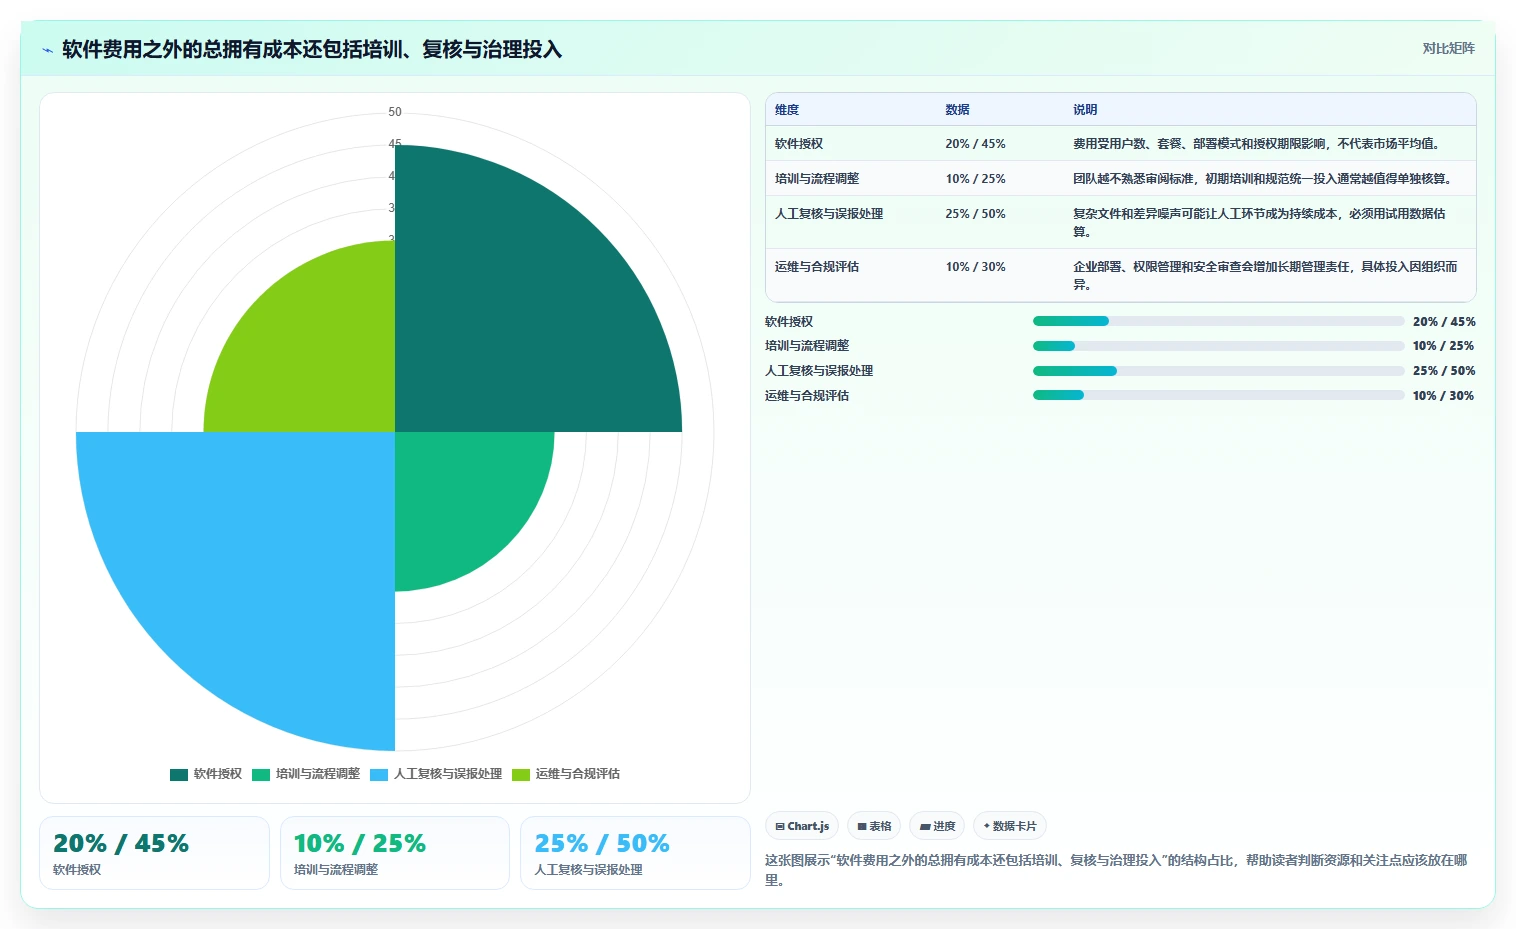Select the 数据卡片 tag
This screenshot has width=1516, height=929.
(x=1010, y=826)
